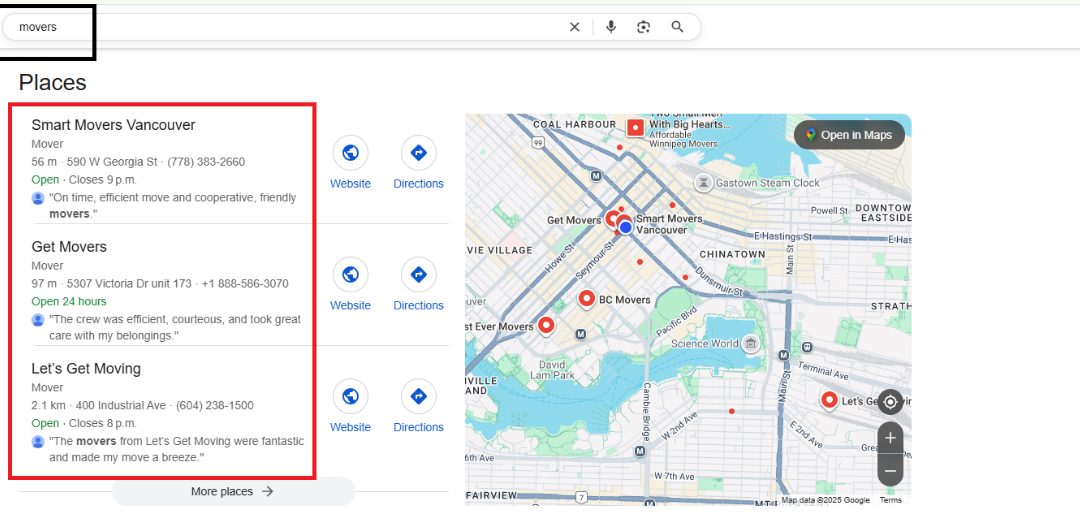Viewport: 1080px width, 527px height.
Task: Click the blue current-location dot on map
Action: [625, 227]
